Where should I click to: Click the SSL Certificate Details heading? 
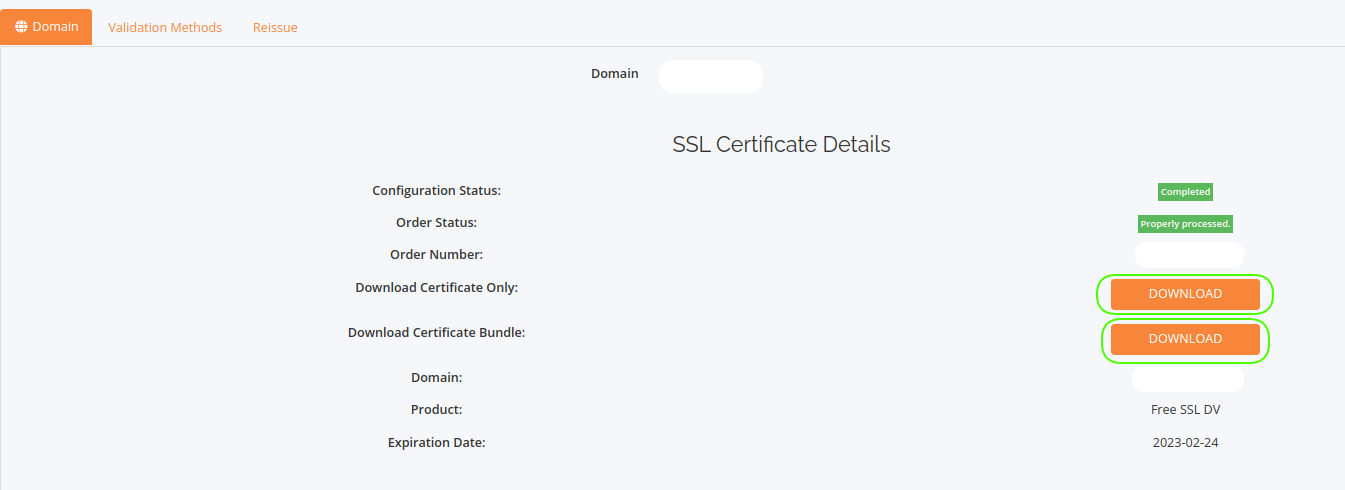point(781,144)
